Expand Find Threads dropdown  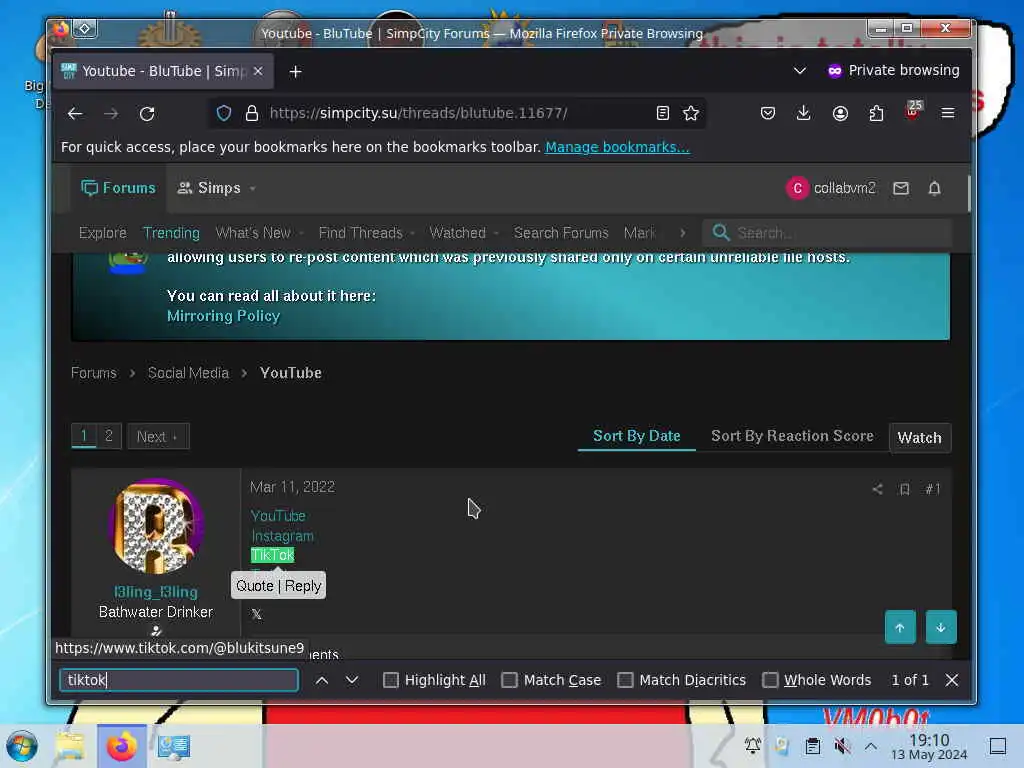(412, 233)
